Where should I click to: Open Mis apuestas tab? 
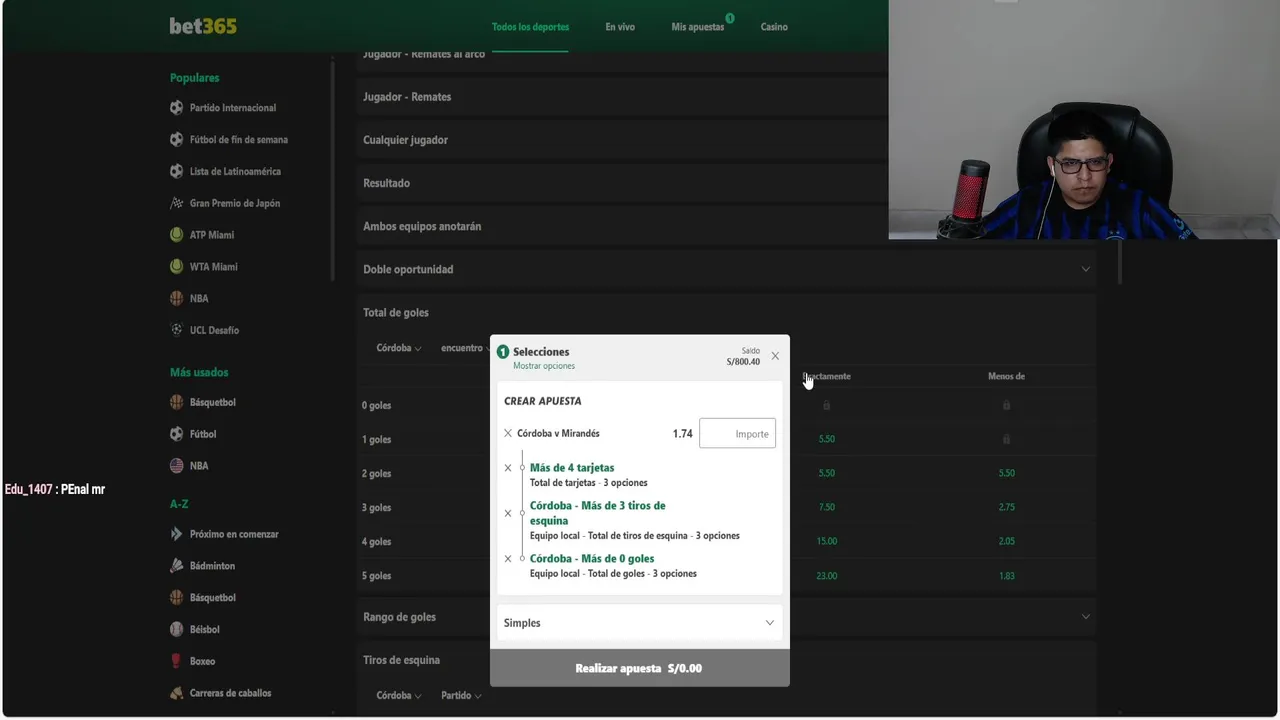698,27
